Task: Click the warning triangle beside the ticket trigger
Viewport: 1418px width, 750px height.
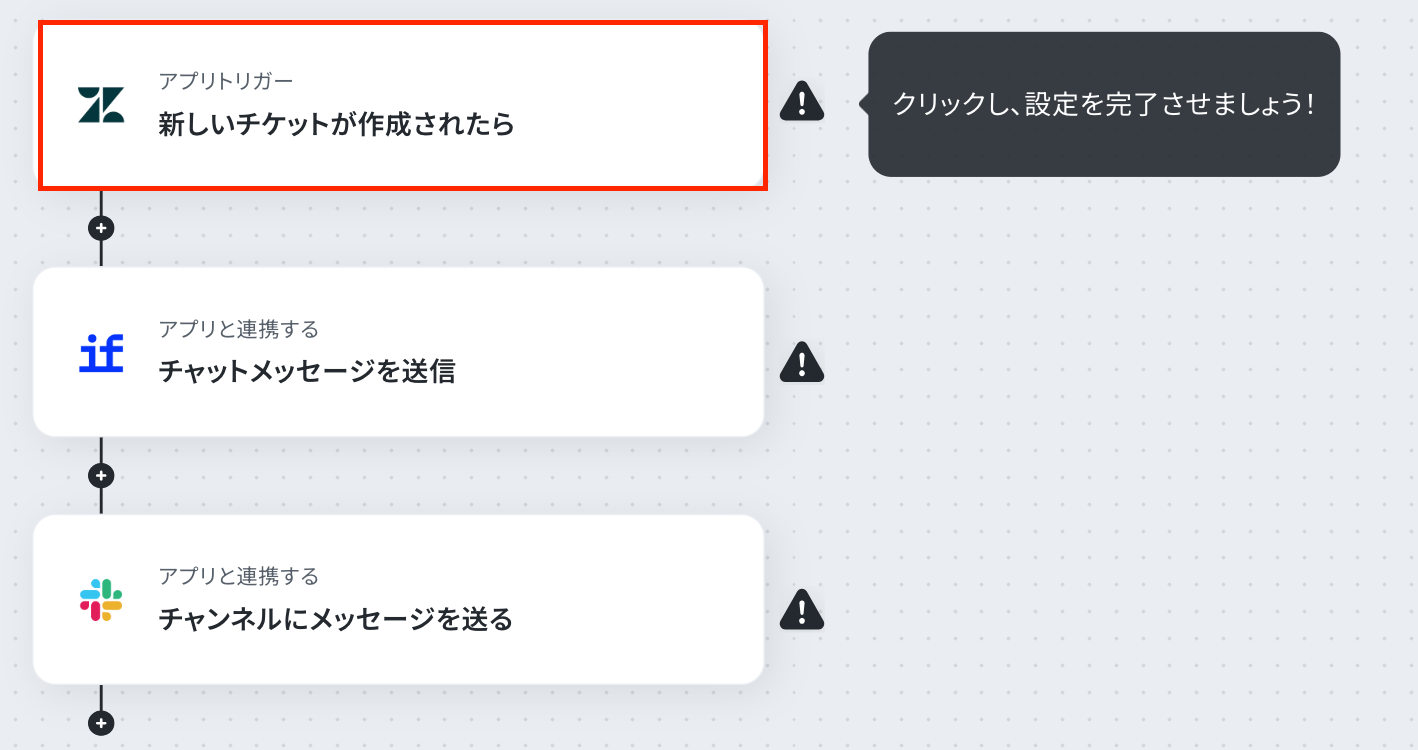Action: (802, 100)
